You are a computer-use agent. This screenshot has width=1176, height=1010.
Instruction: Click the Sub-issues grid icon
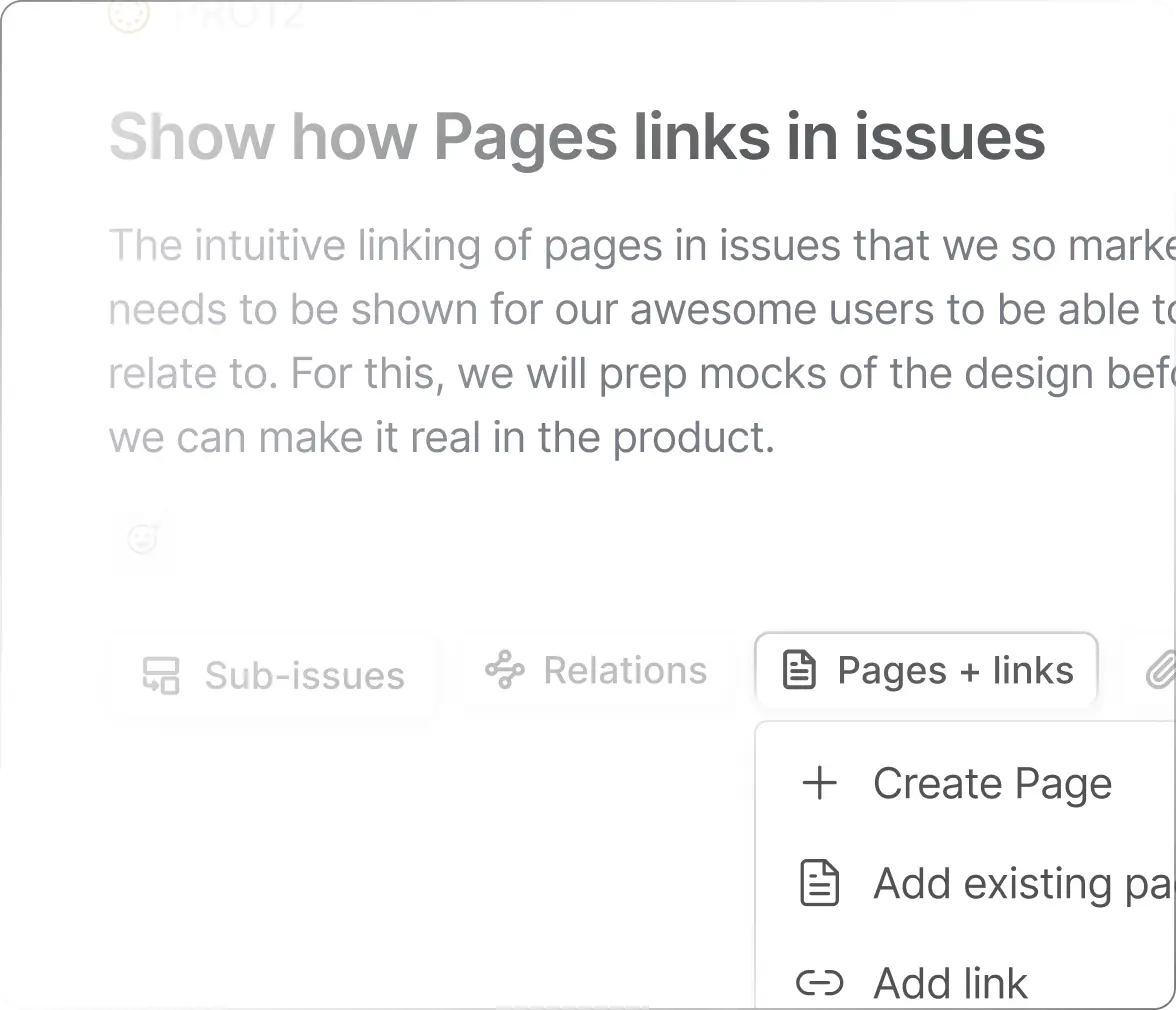tap(163, 675)
